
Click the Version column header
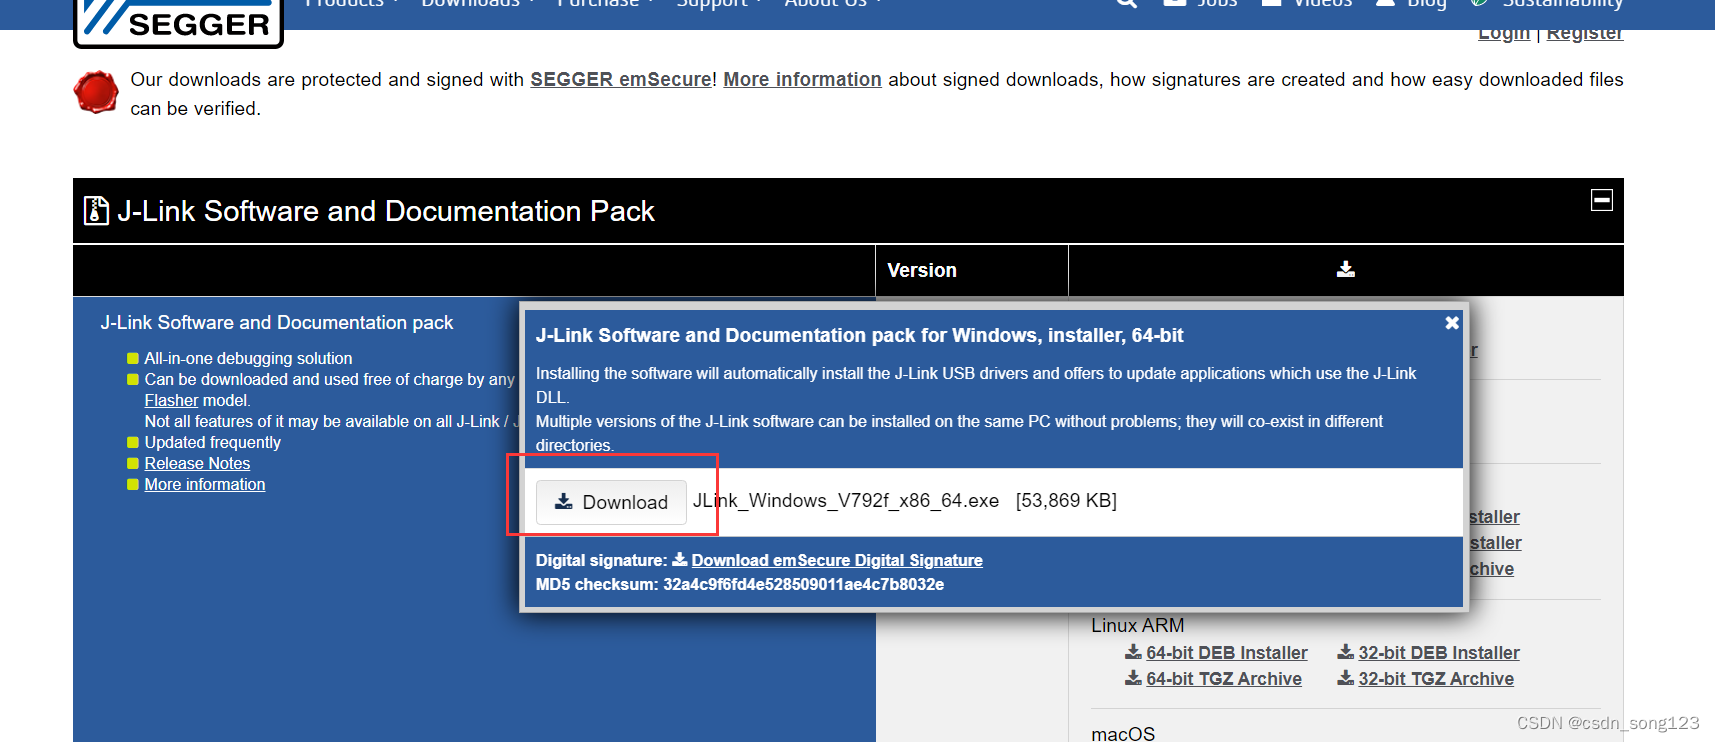[922, 271]
